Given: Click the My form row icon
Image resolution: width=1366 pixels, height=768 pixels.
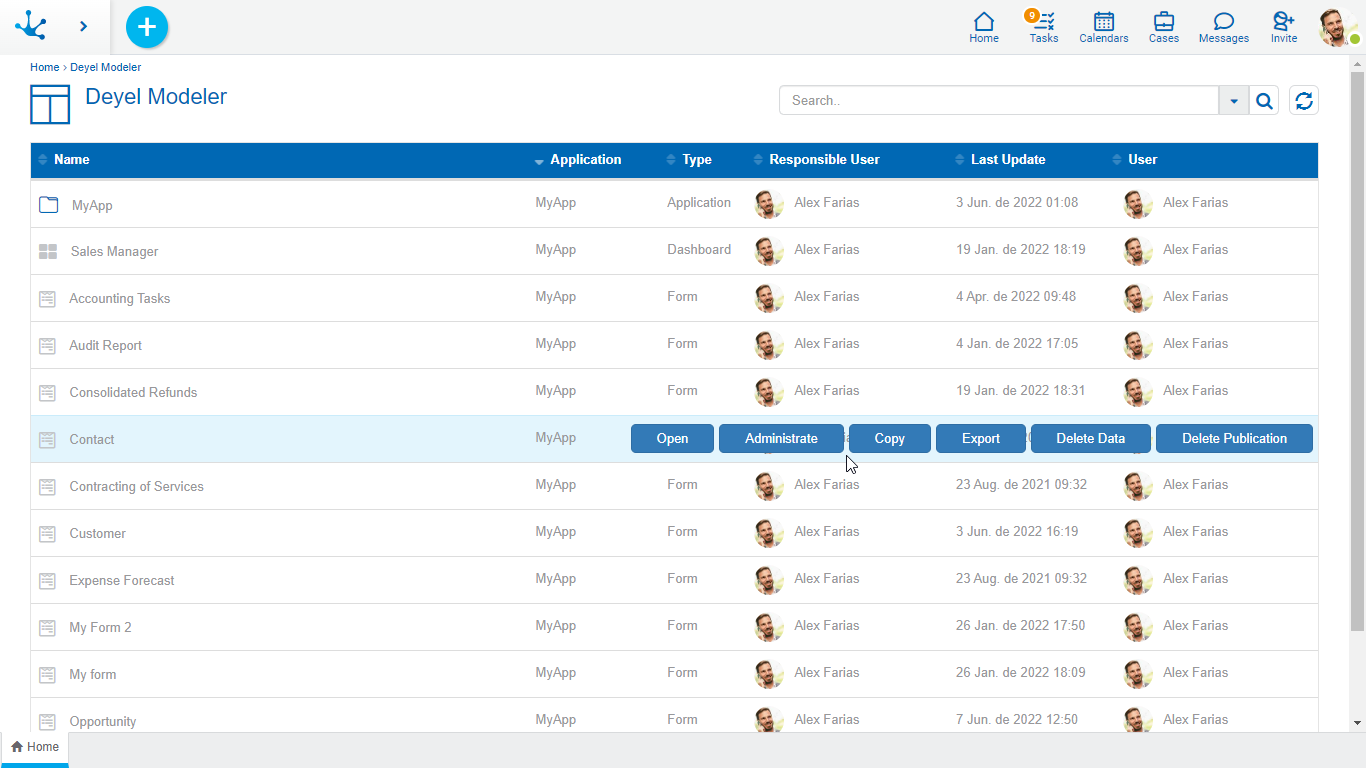Looking at the screenshot, I should tap(47, 675).
